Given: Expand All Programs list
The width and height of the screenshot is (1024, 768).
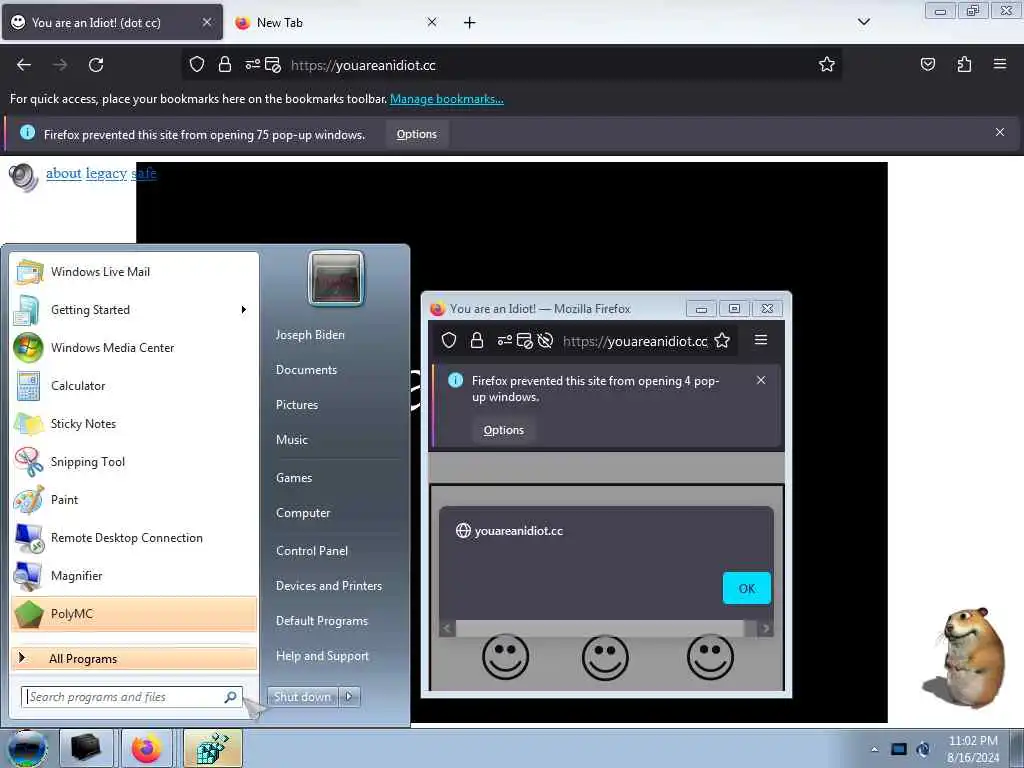Looking at the screenshot, I should (x=135, y=658).
